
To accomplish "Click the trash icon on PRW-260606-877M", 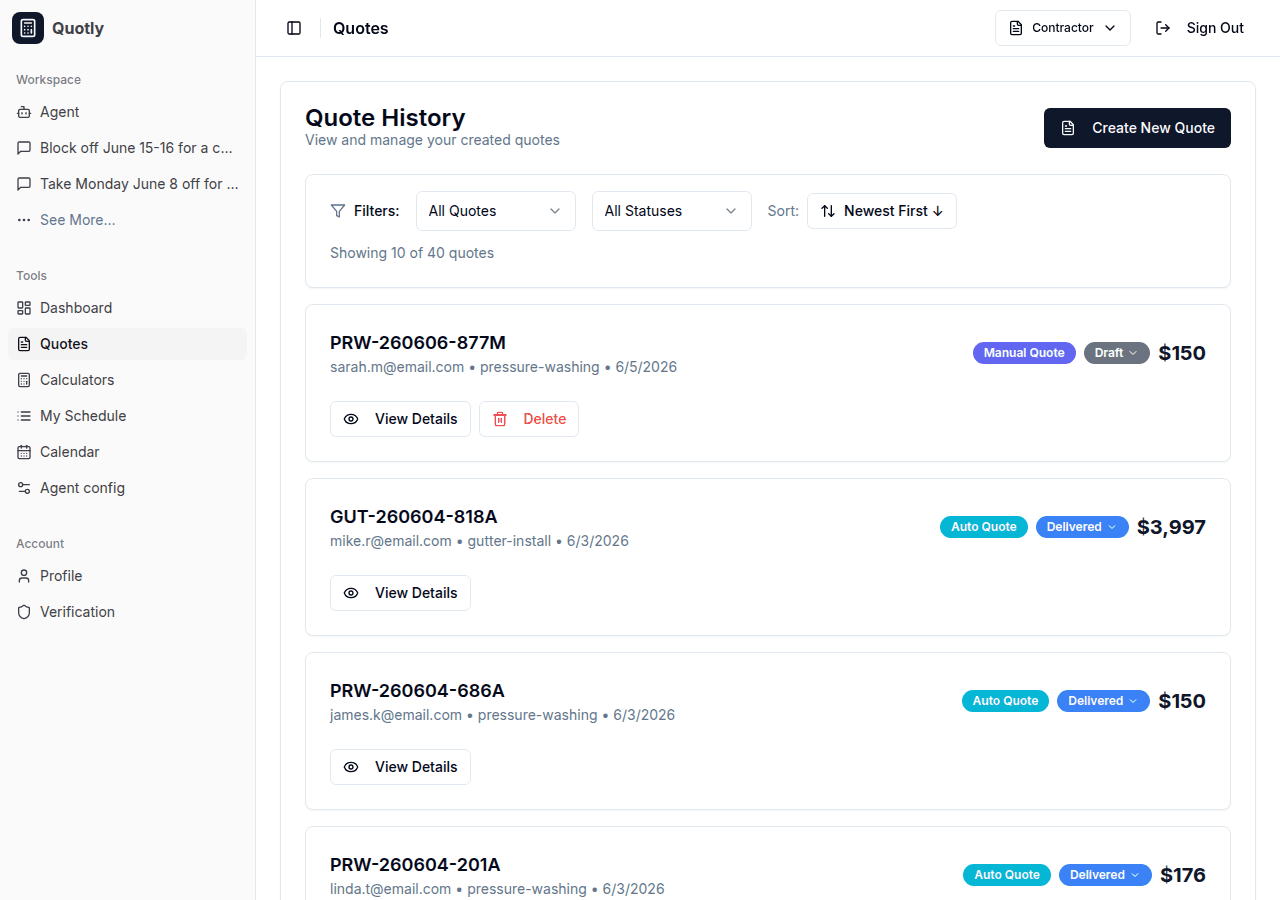I will 500,419.
